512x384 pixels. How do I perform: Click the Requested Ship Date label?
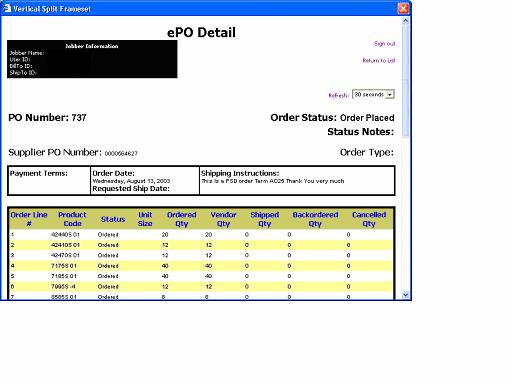coord(131,189)
